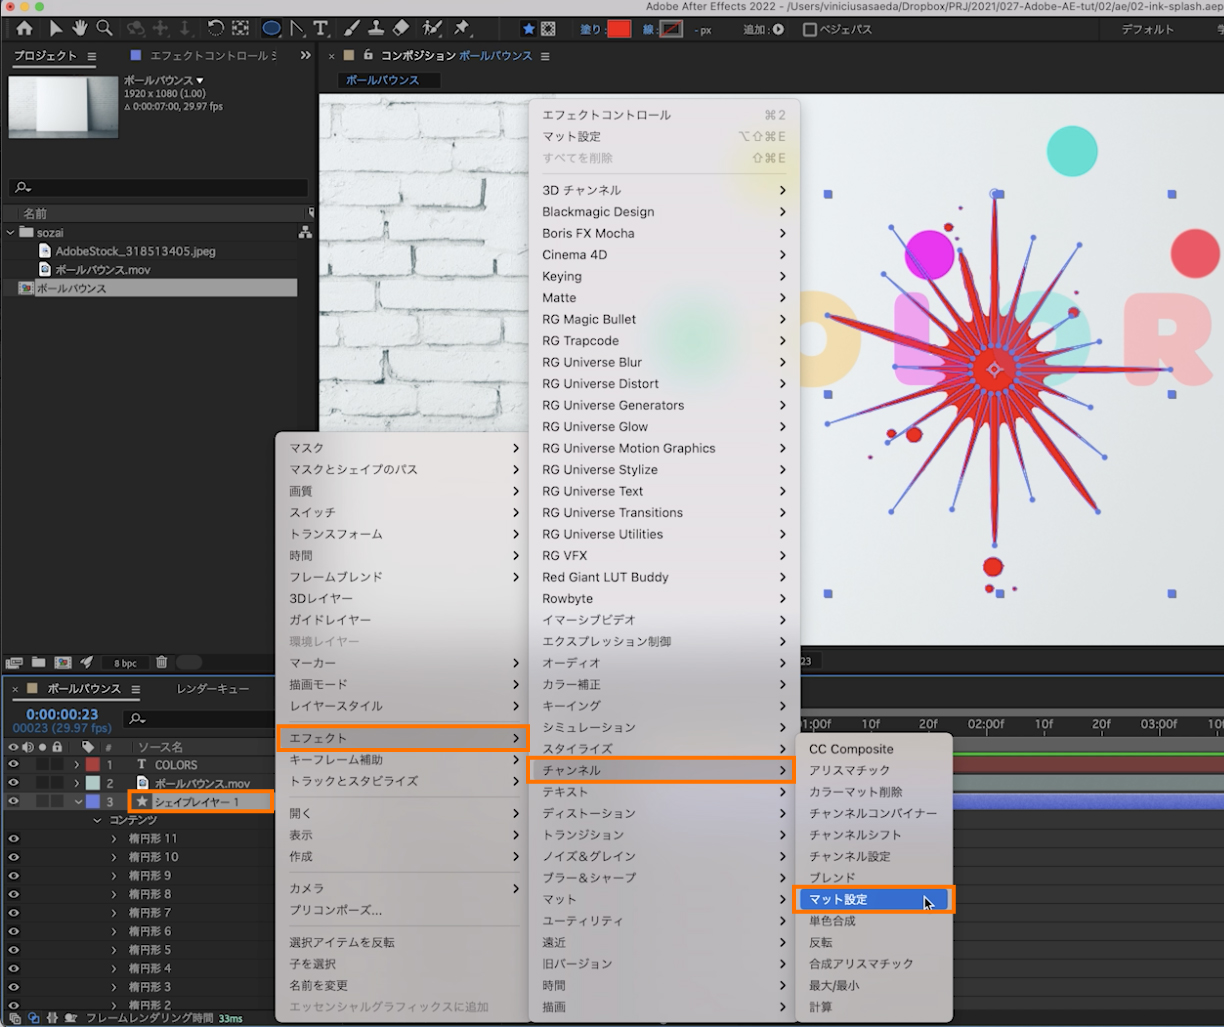Click the new composition icon
The width and height of the screenshot is (1224, 1027).
pos(62,662)
